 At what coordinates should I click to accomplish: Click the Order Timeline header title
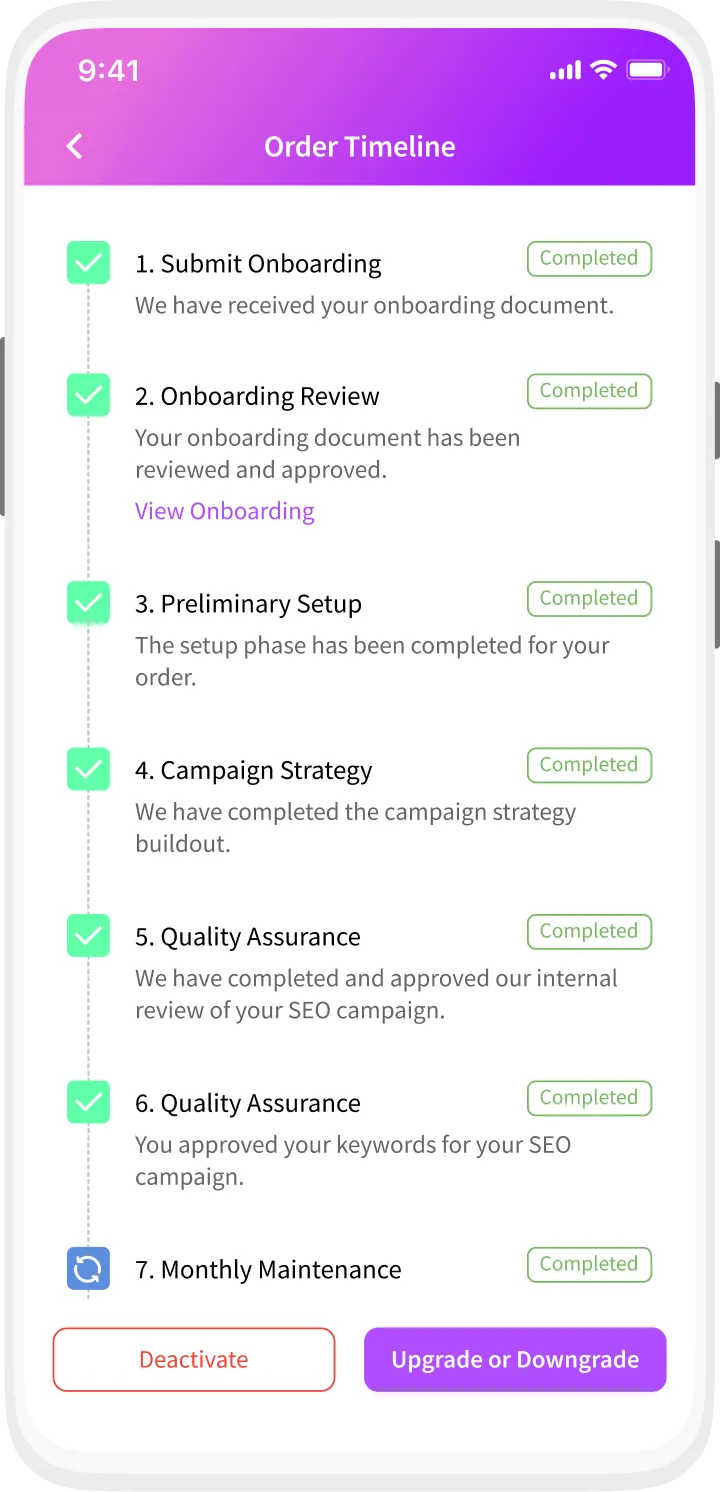[x=360, y=147]
